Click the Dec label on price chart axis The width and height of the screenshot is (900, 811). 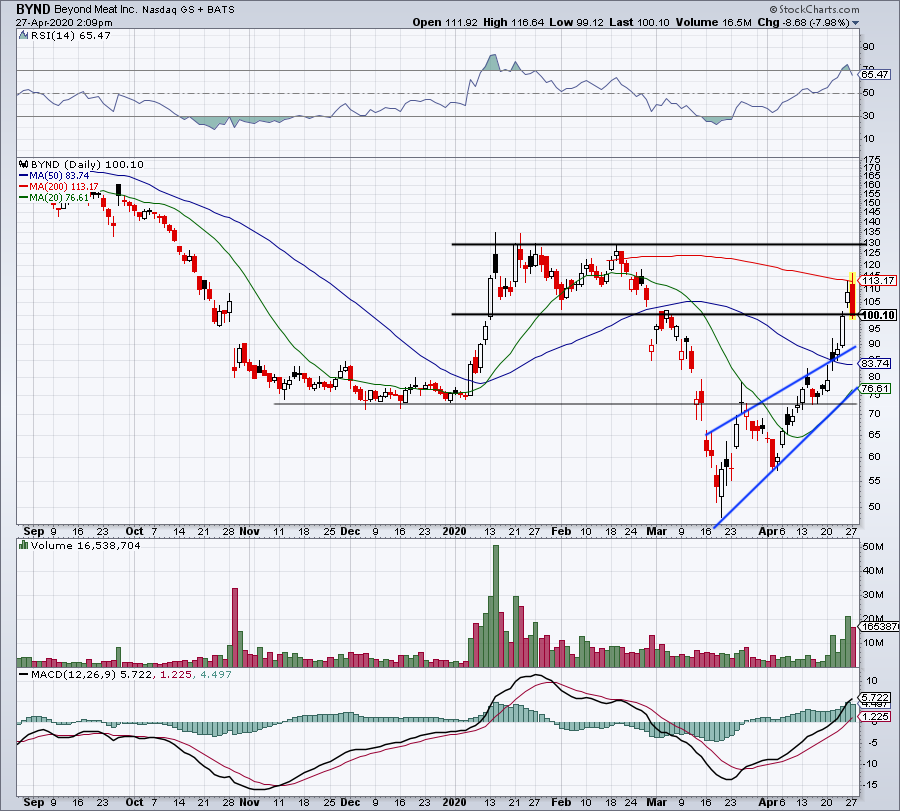(x=350, y=531)
